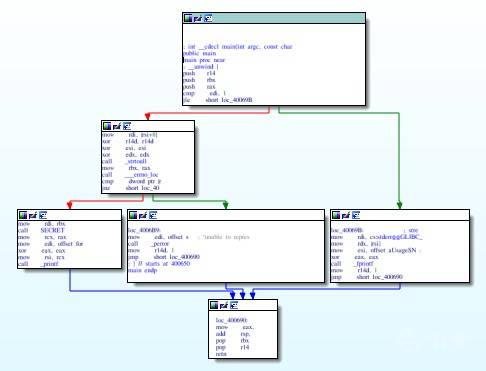The width and height of the screenshot is (486, 371).
Task: Click the 'call _perror' instruction
Action: point(148,244)
